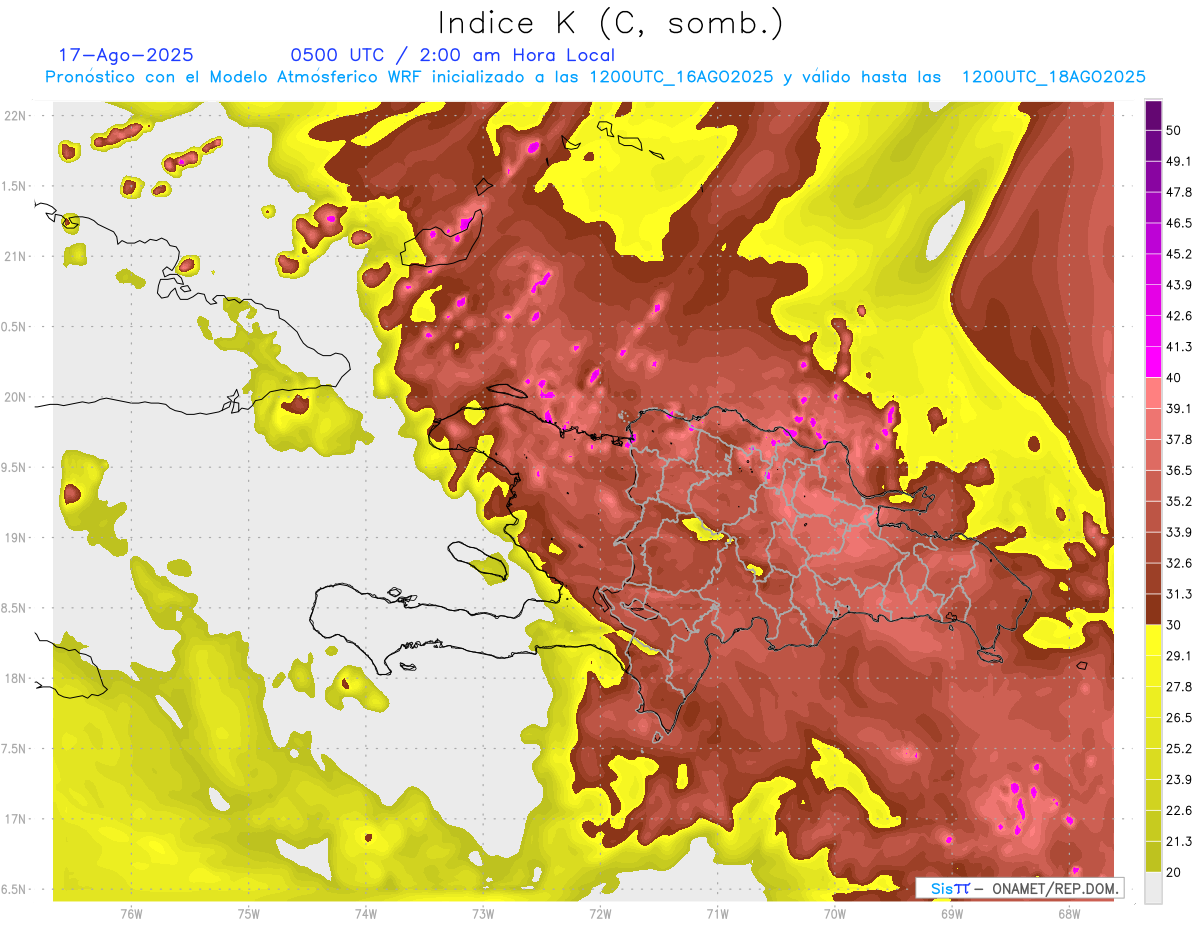
Task: Click the colorbar value 27.8
Action: coord(1179,687)
